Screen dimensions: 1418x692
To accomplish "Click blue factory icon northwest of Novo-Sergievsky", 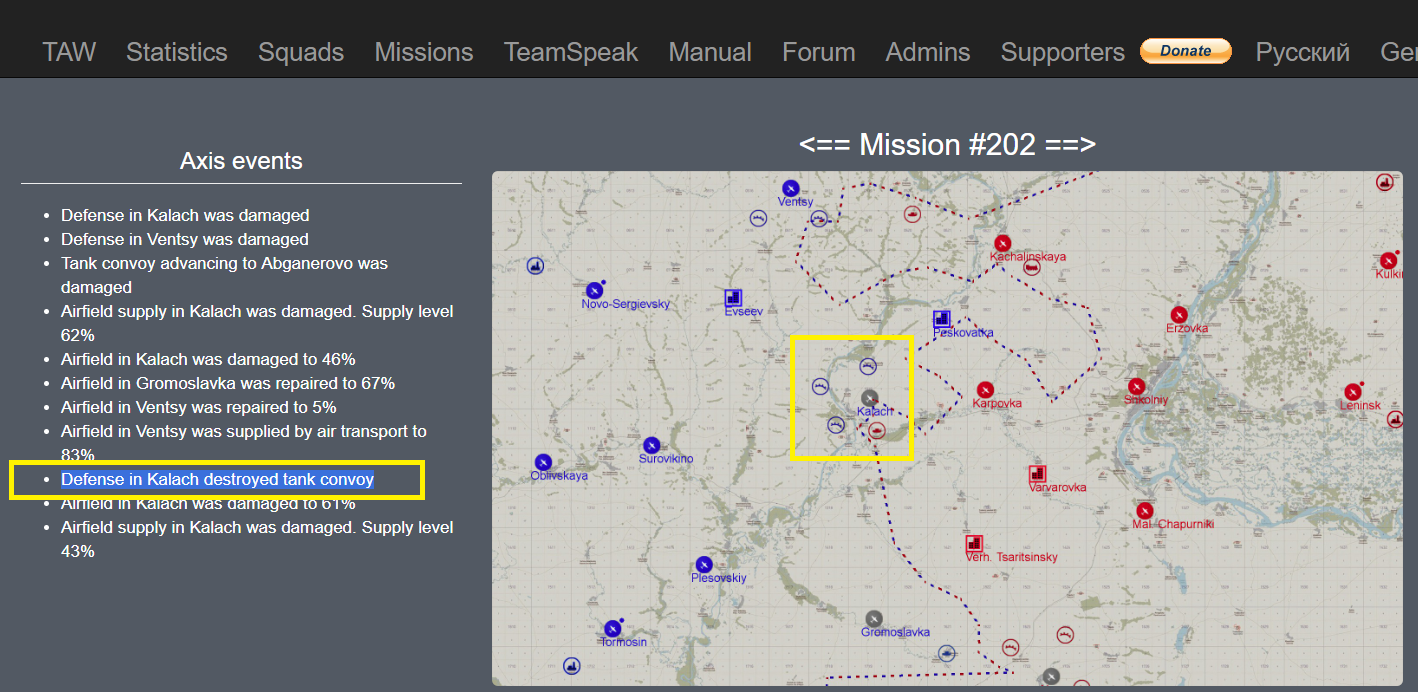I will [x=536, y=266].
